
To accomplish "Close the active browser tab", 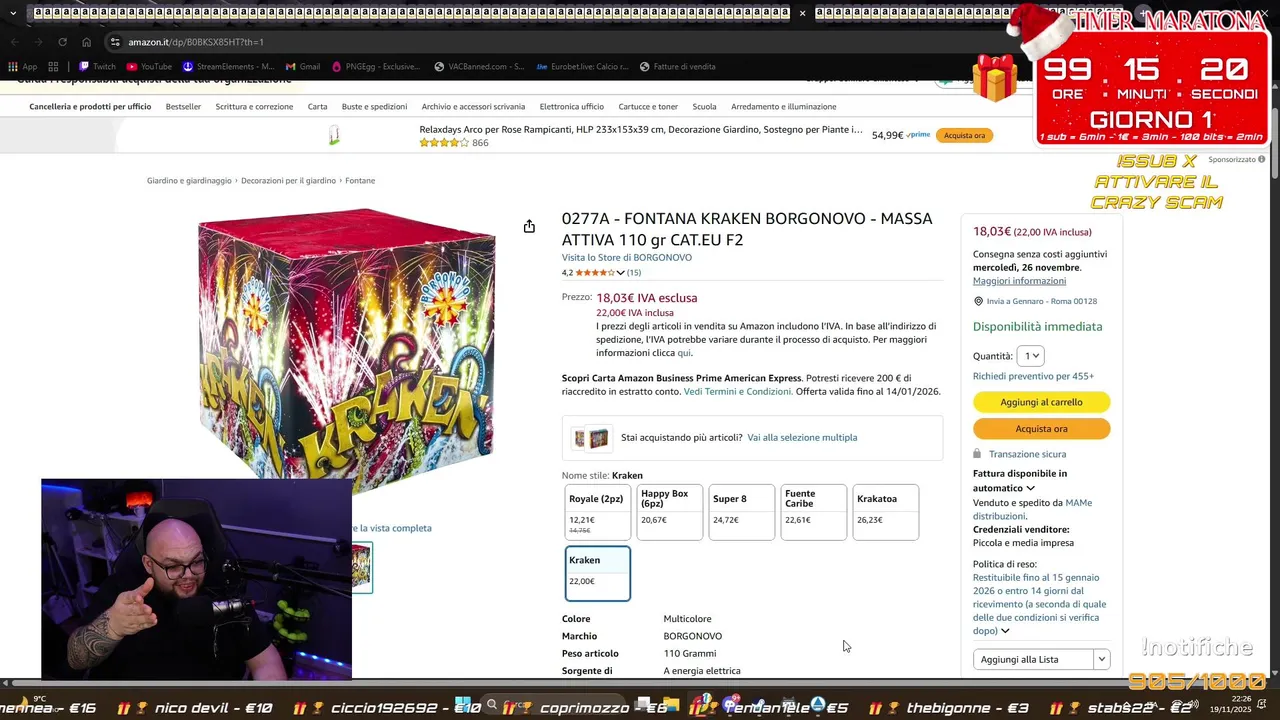I will [802, 13].
